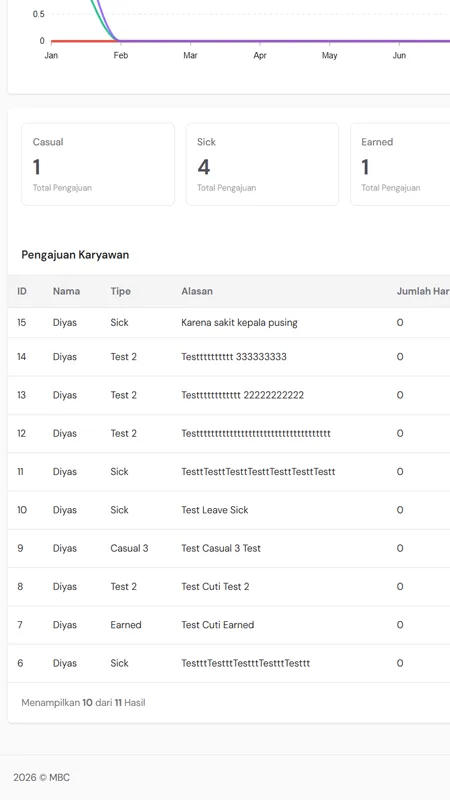This screenshot has height=800, width=450.
Task: Click the 0.5 value on chart axis
Action: coord(39,14)
